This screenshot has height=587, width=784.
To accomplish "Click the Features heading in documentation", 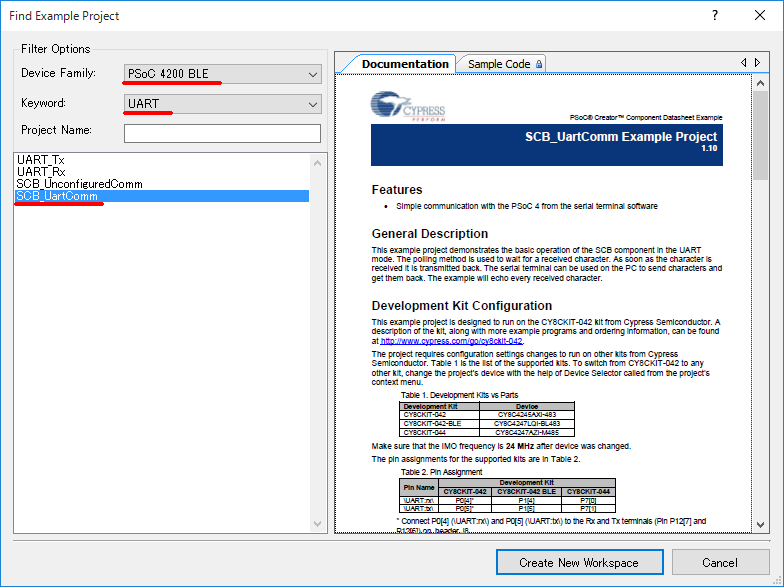I will click(397, 190).
